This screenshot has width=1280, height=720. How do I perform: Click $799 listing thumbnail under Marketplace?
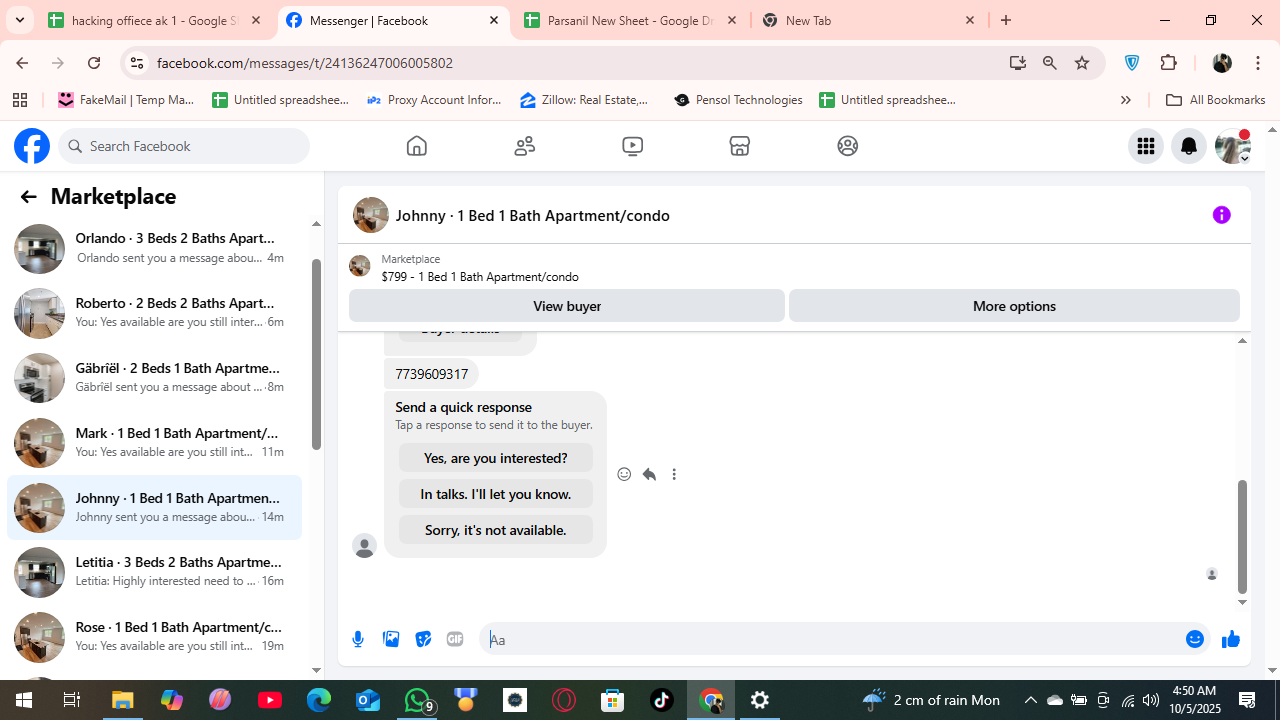click(360, 266)
